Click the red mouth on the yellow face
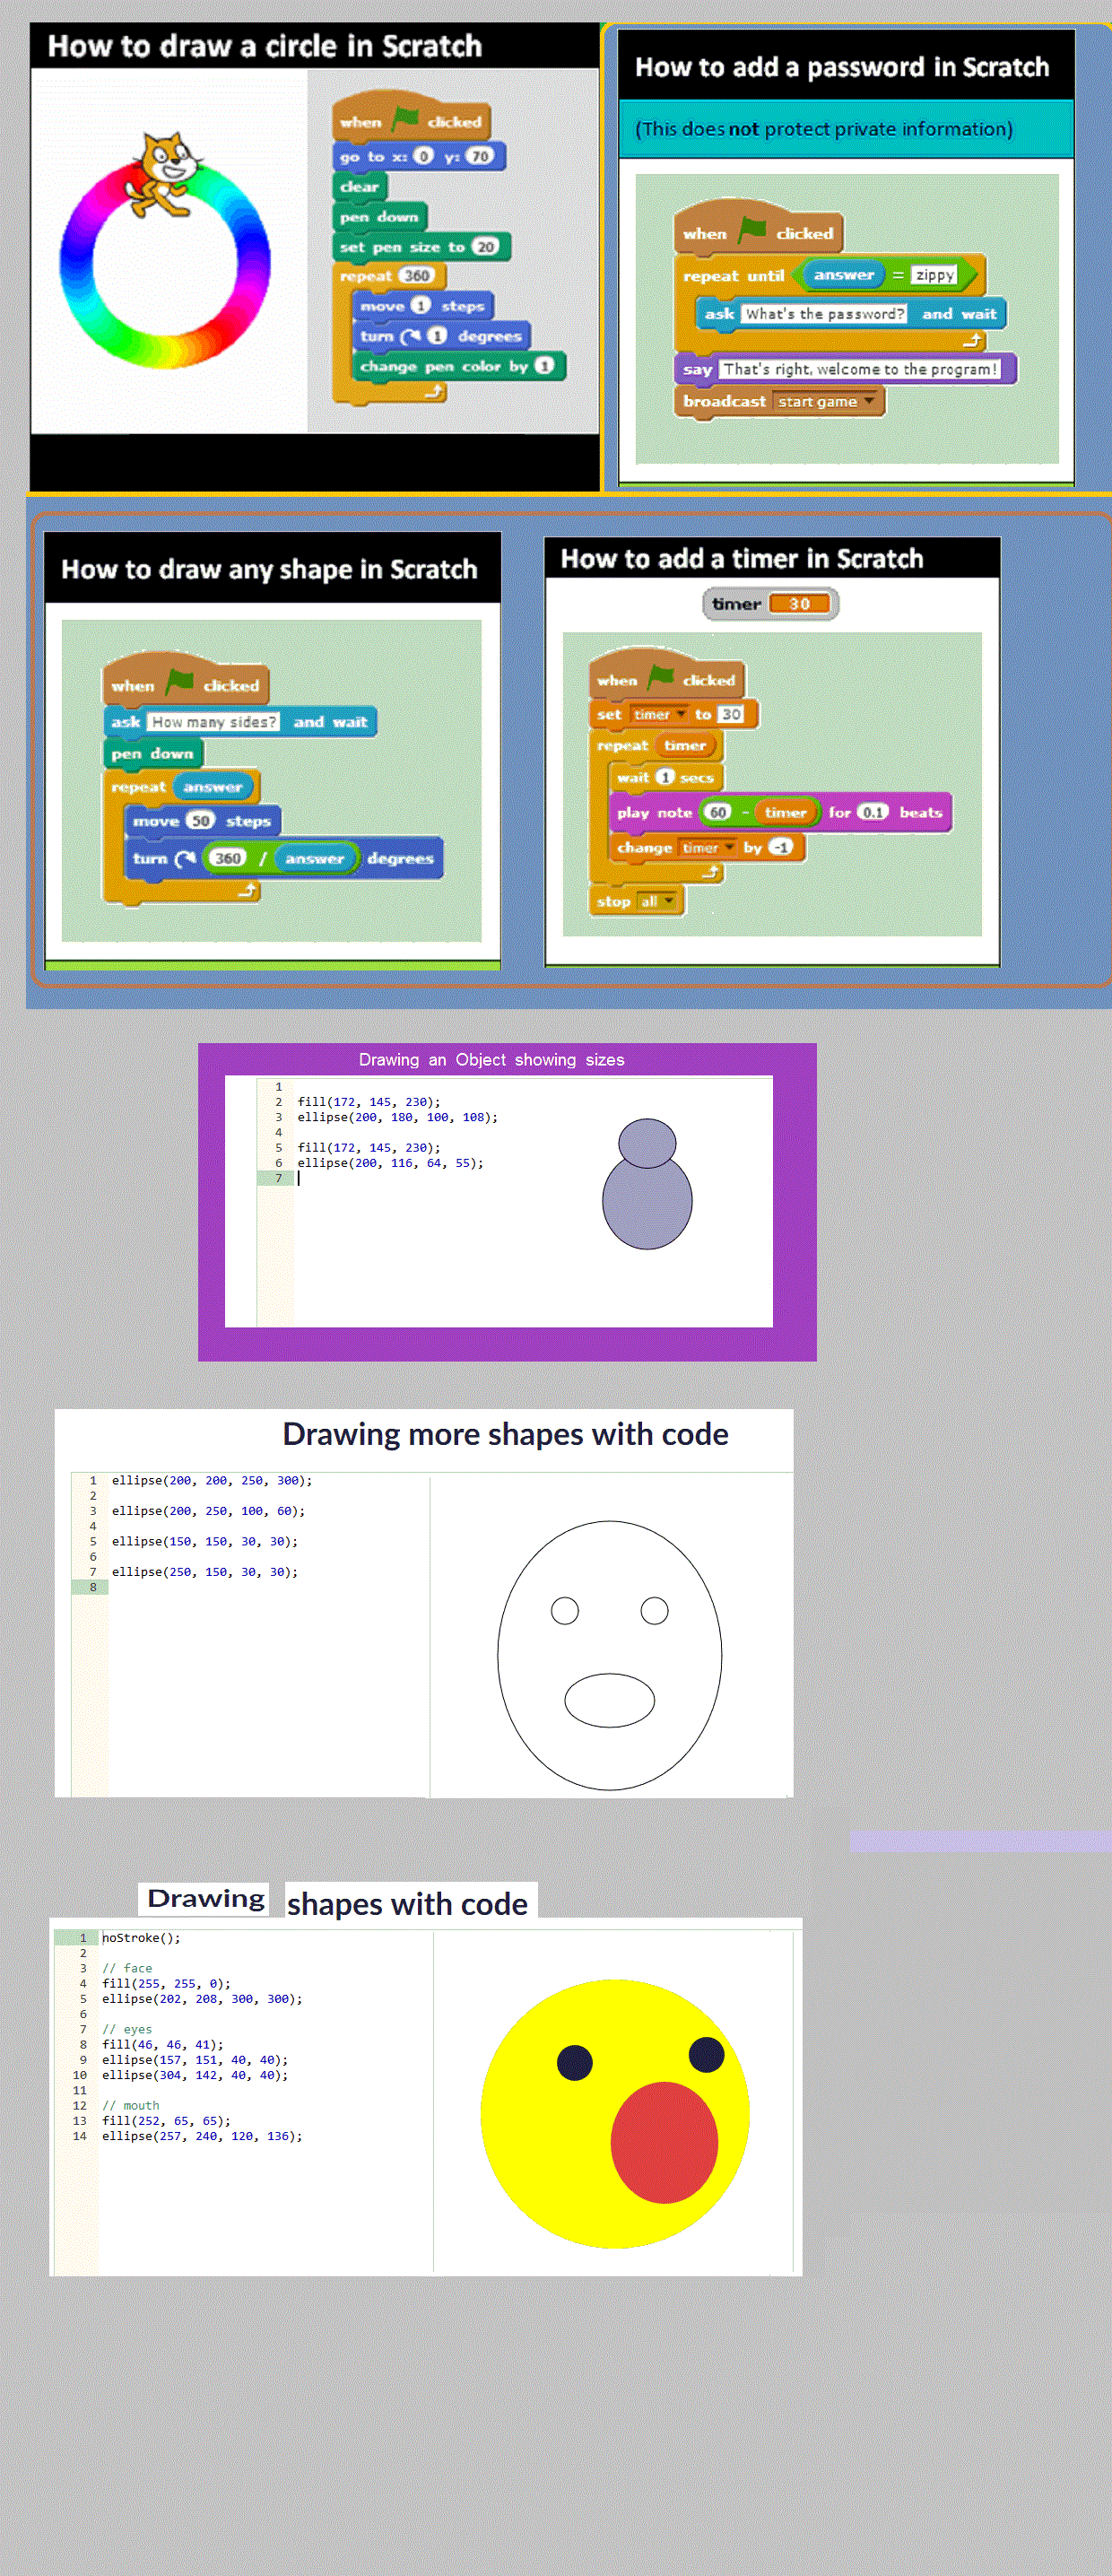Screen dimensions: 1112x2576 click(x=664, y=2142)
